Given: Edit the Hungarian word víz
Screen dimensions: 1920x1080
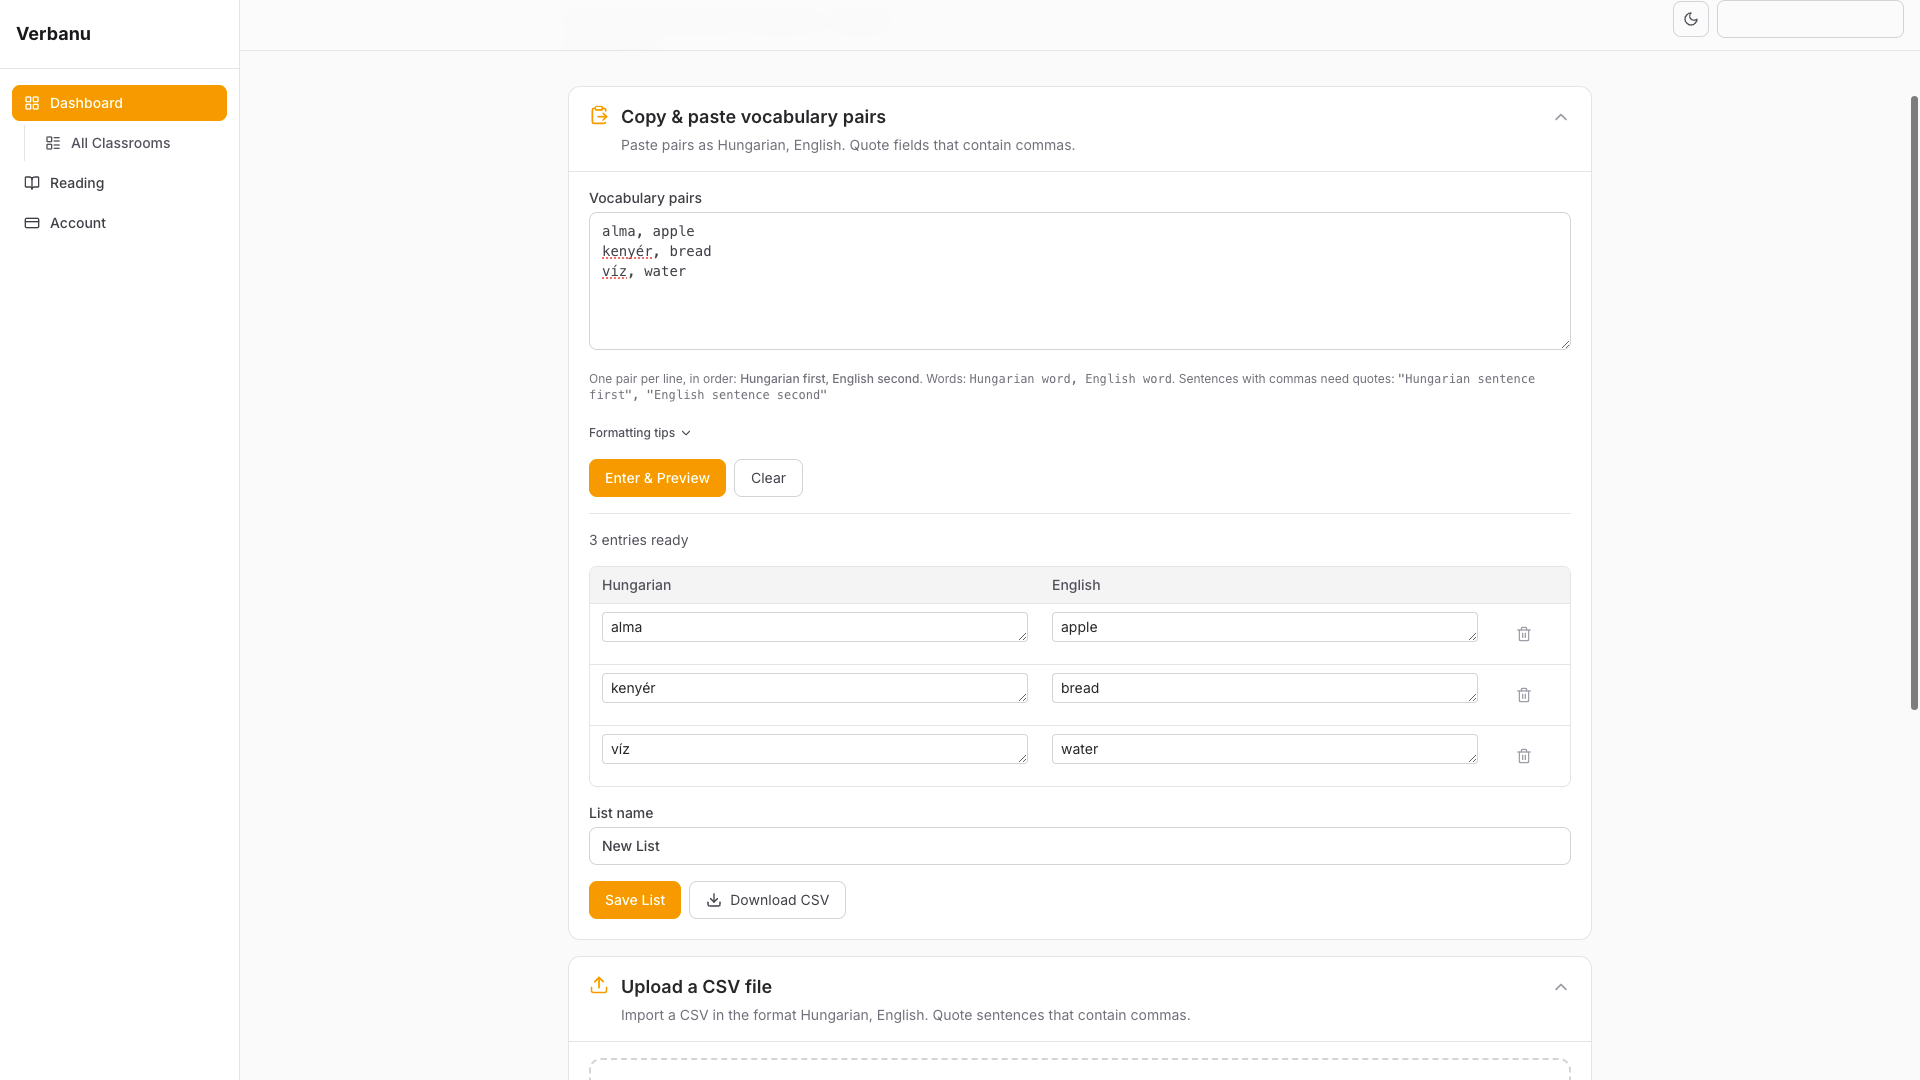Looking at the screenshot, I should point(815,749).
